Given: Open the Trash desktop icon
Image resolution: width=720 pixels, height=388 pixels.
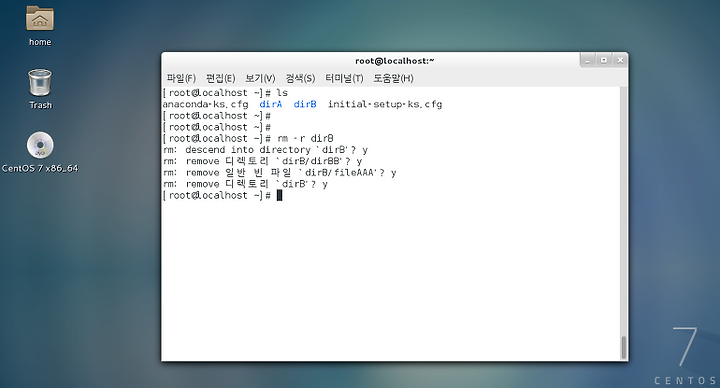Looking at the screenshot, I should pyautogui.click(x=40, y=83).
